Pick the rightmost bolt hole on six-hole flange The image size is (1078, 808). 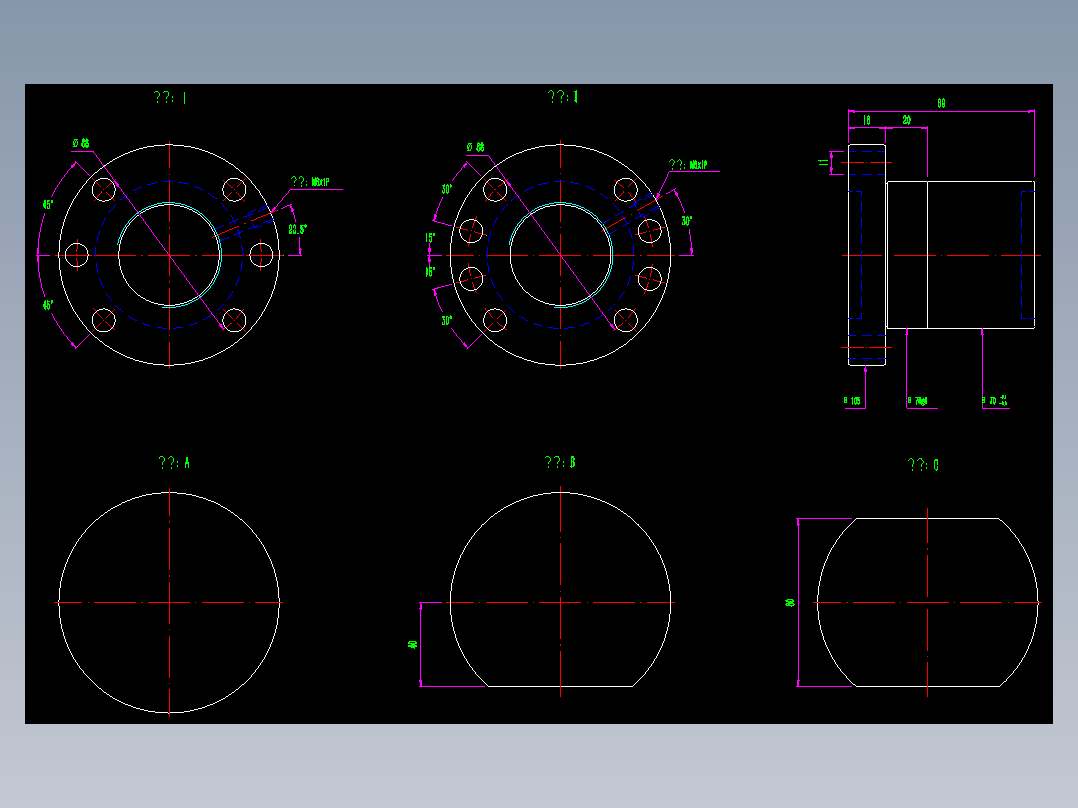click(x=261, y=254)
